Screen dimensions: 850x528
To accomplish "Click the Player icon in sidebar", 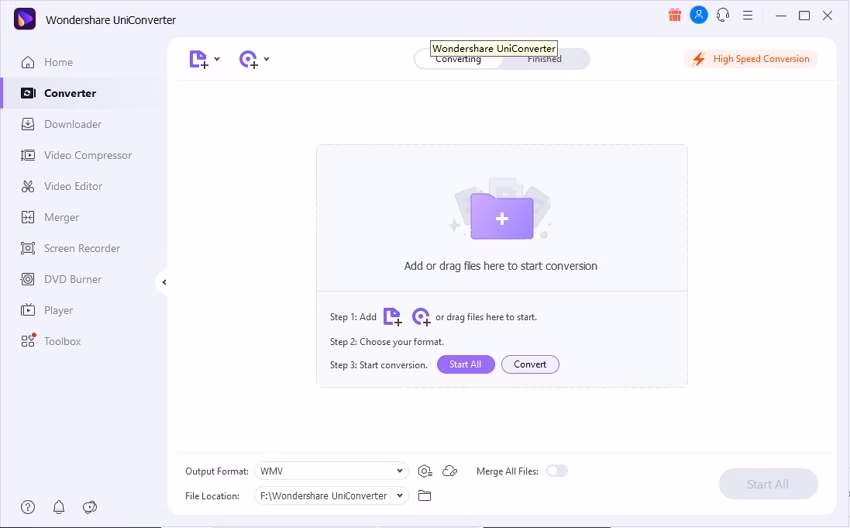I will pos(28,310).
